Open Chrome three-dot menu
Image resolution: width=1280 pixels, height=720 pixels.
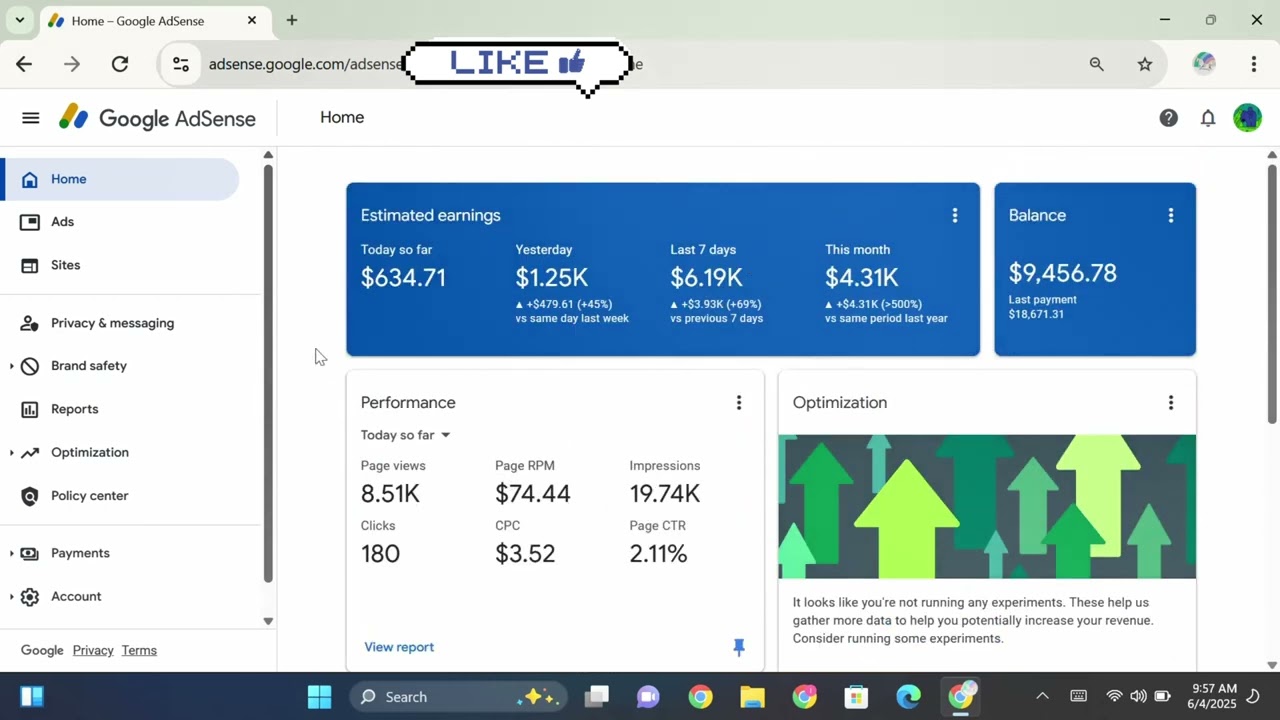1254,64
